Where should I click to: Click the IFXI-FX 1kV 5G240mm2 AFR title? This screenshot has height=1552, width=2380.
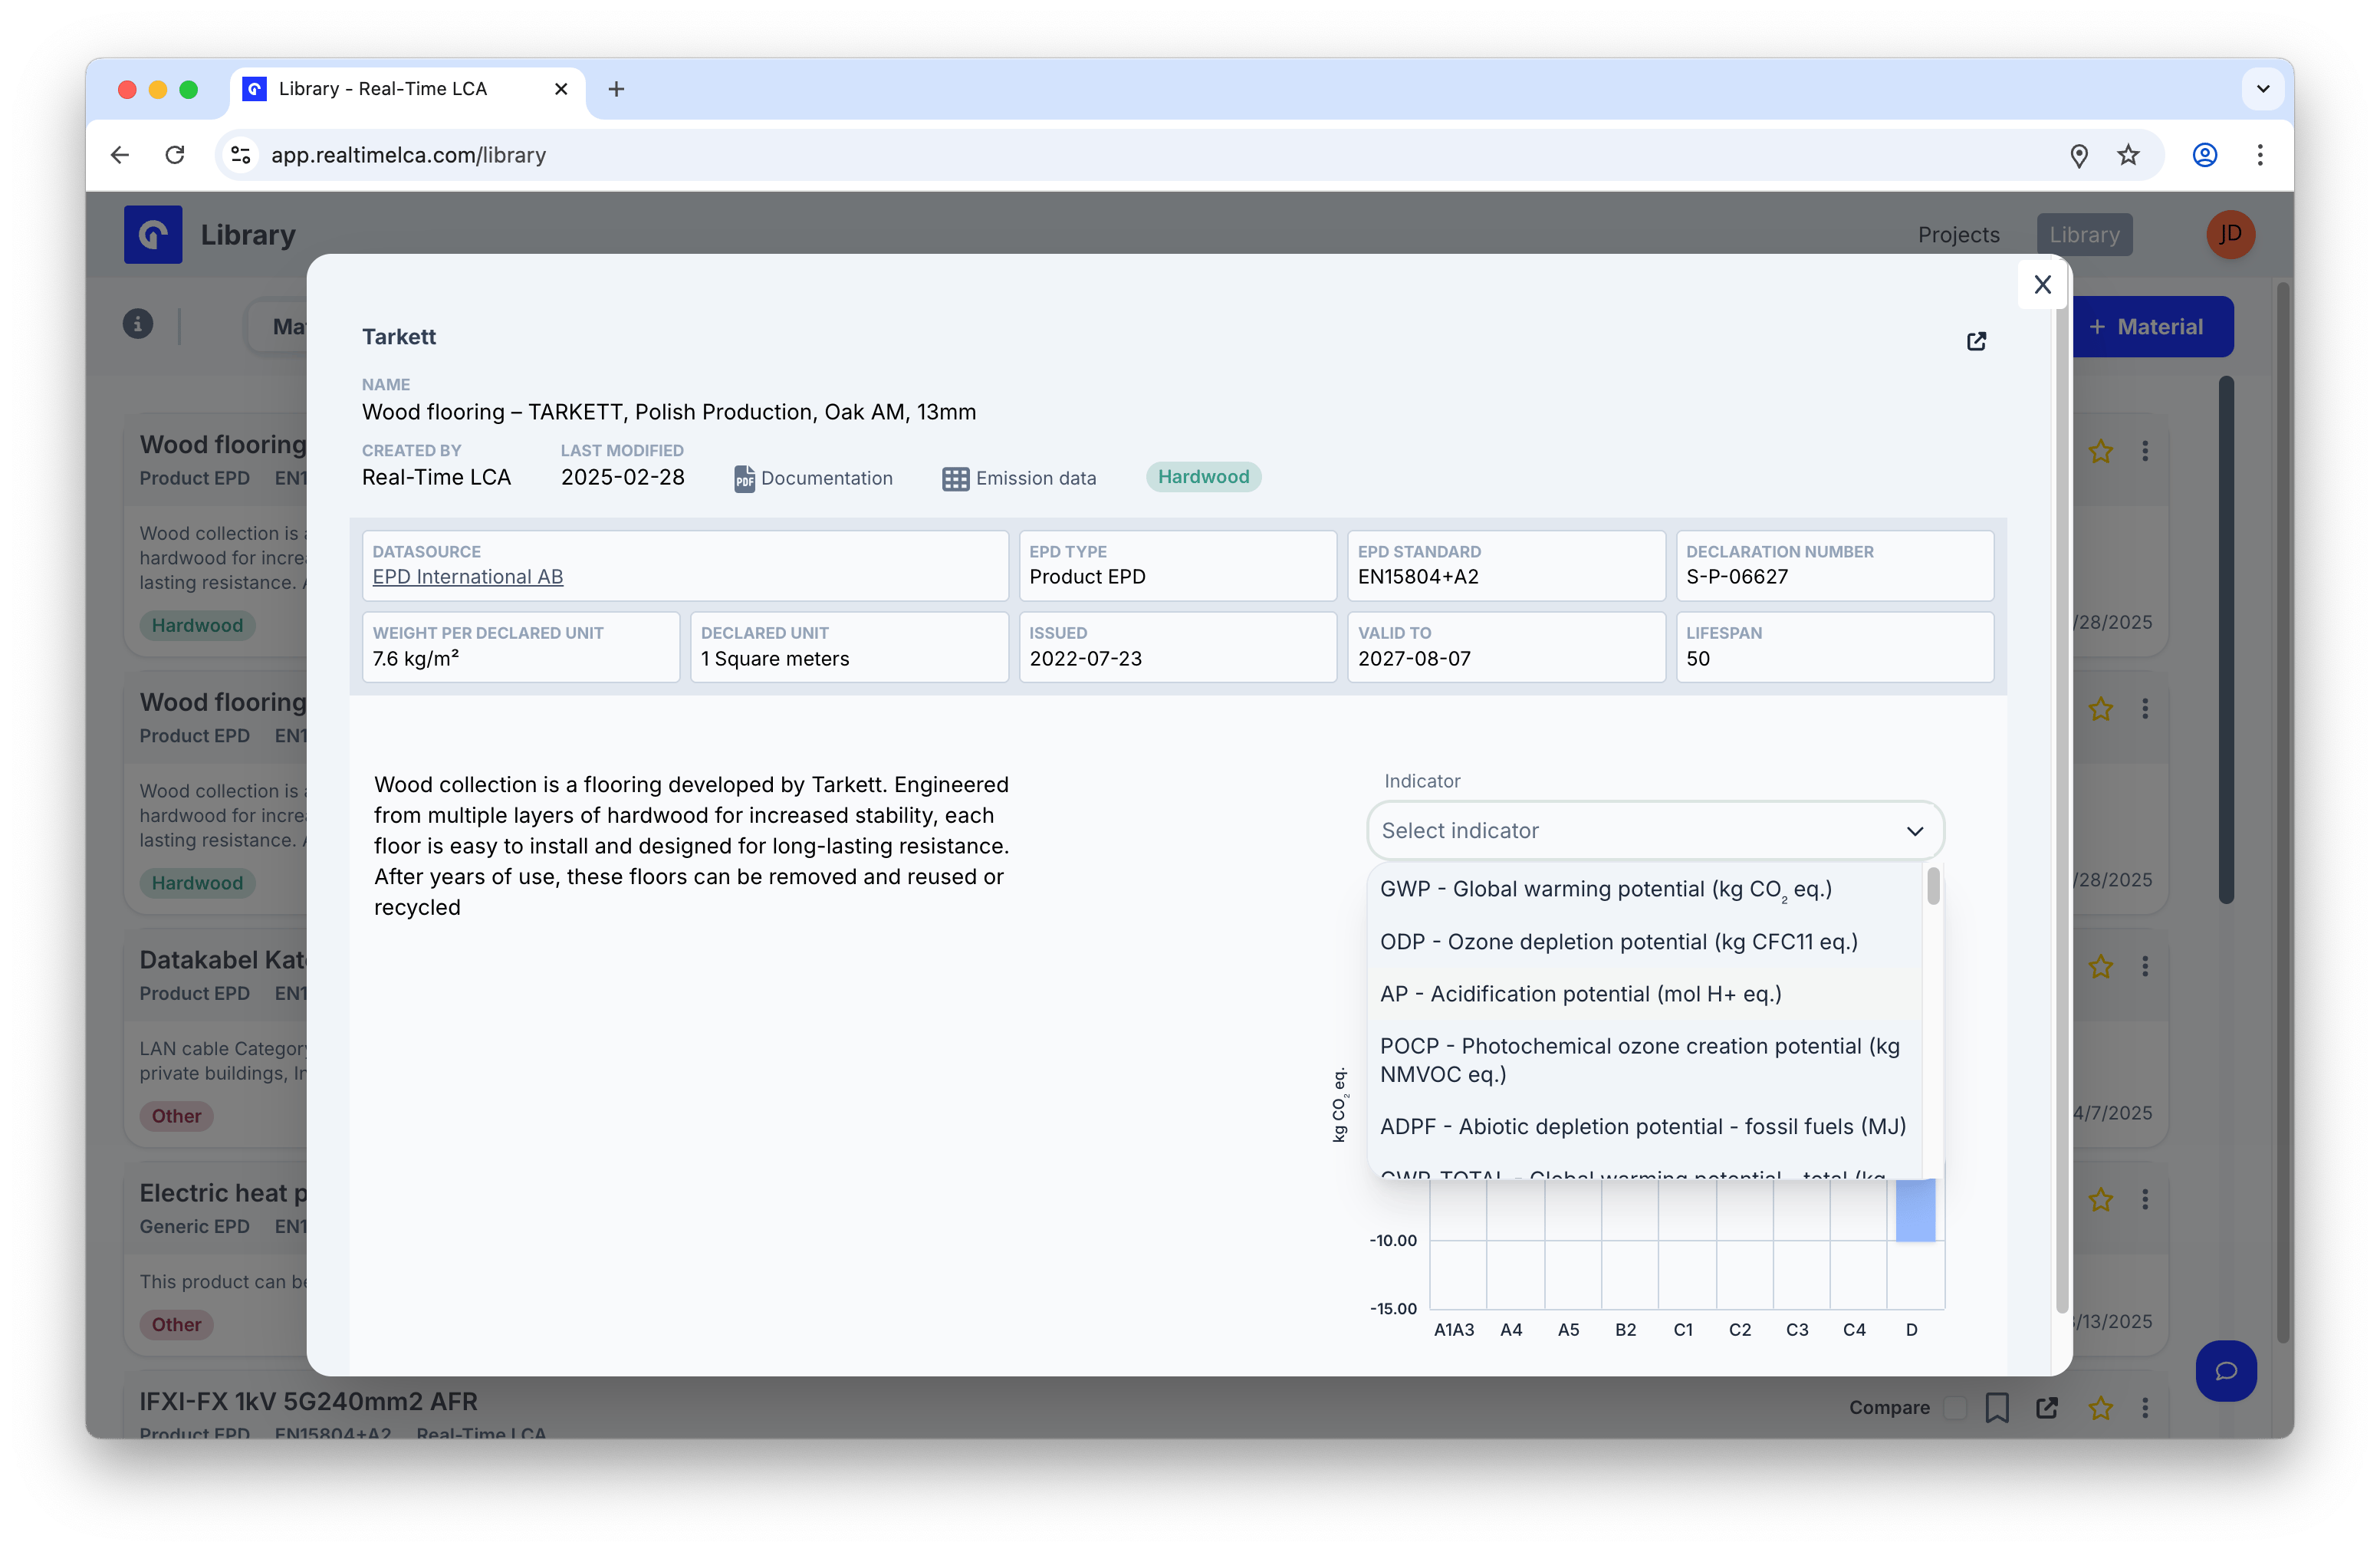[309, 1402]
